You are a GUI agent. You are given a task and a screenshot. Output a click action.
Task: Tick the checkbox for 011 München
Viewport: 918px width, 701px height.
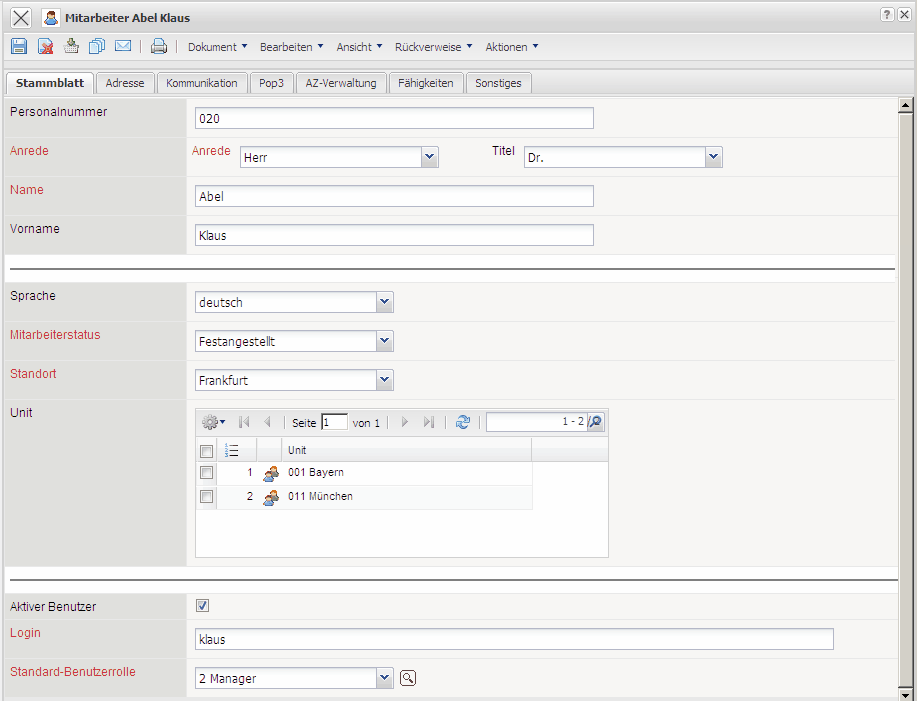(x=206, y=496)
